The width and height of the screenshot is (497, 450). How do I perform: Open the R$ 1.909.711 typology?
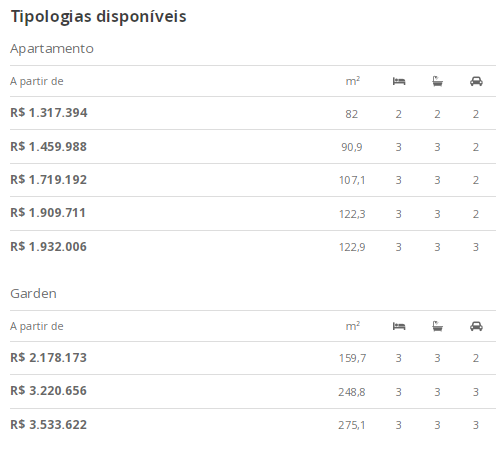[x=253, y=213]
